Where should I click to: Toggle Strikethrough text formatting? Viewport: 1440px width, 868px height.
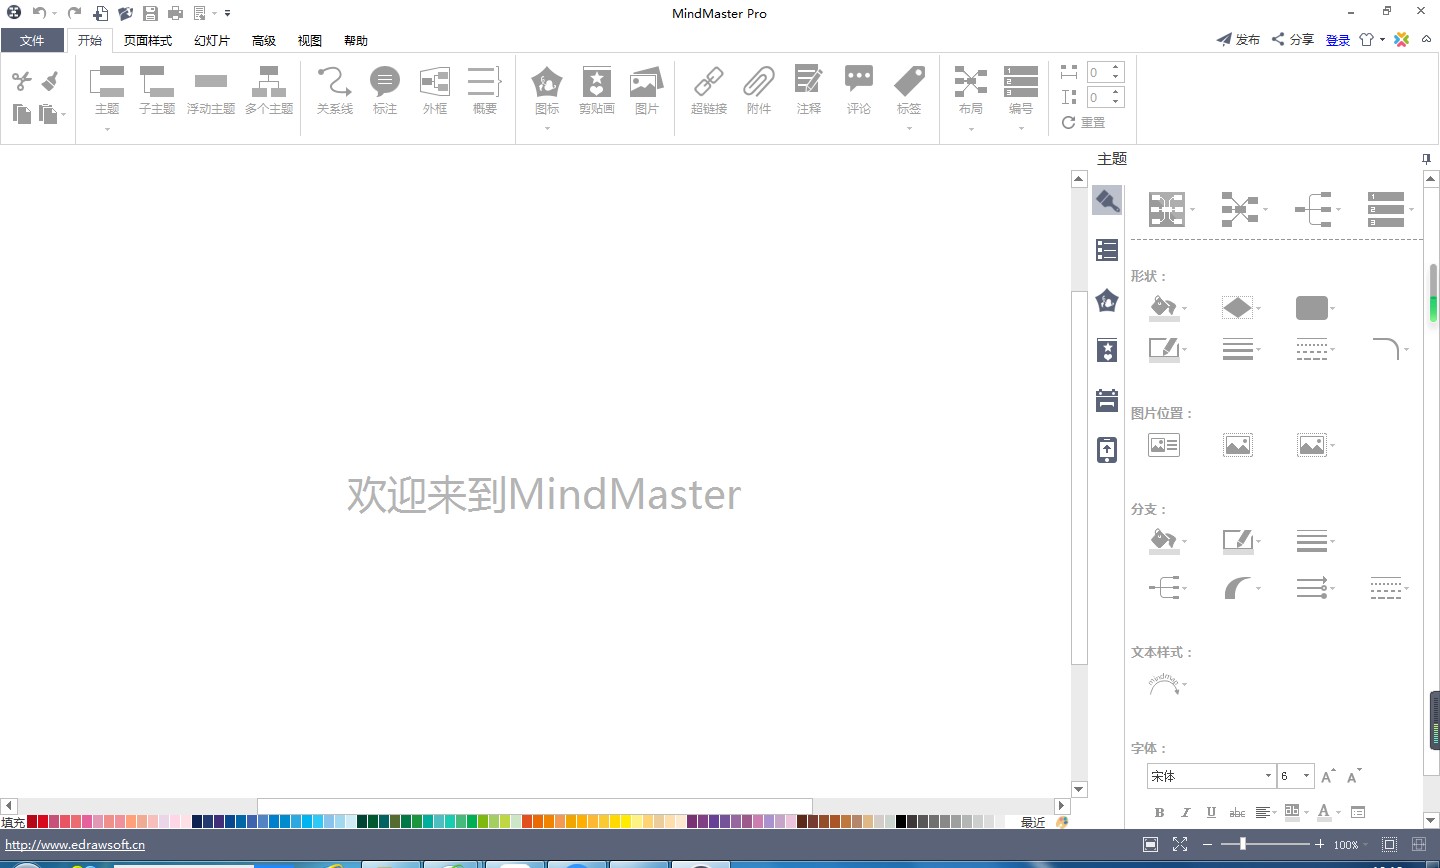(1237, 812)
